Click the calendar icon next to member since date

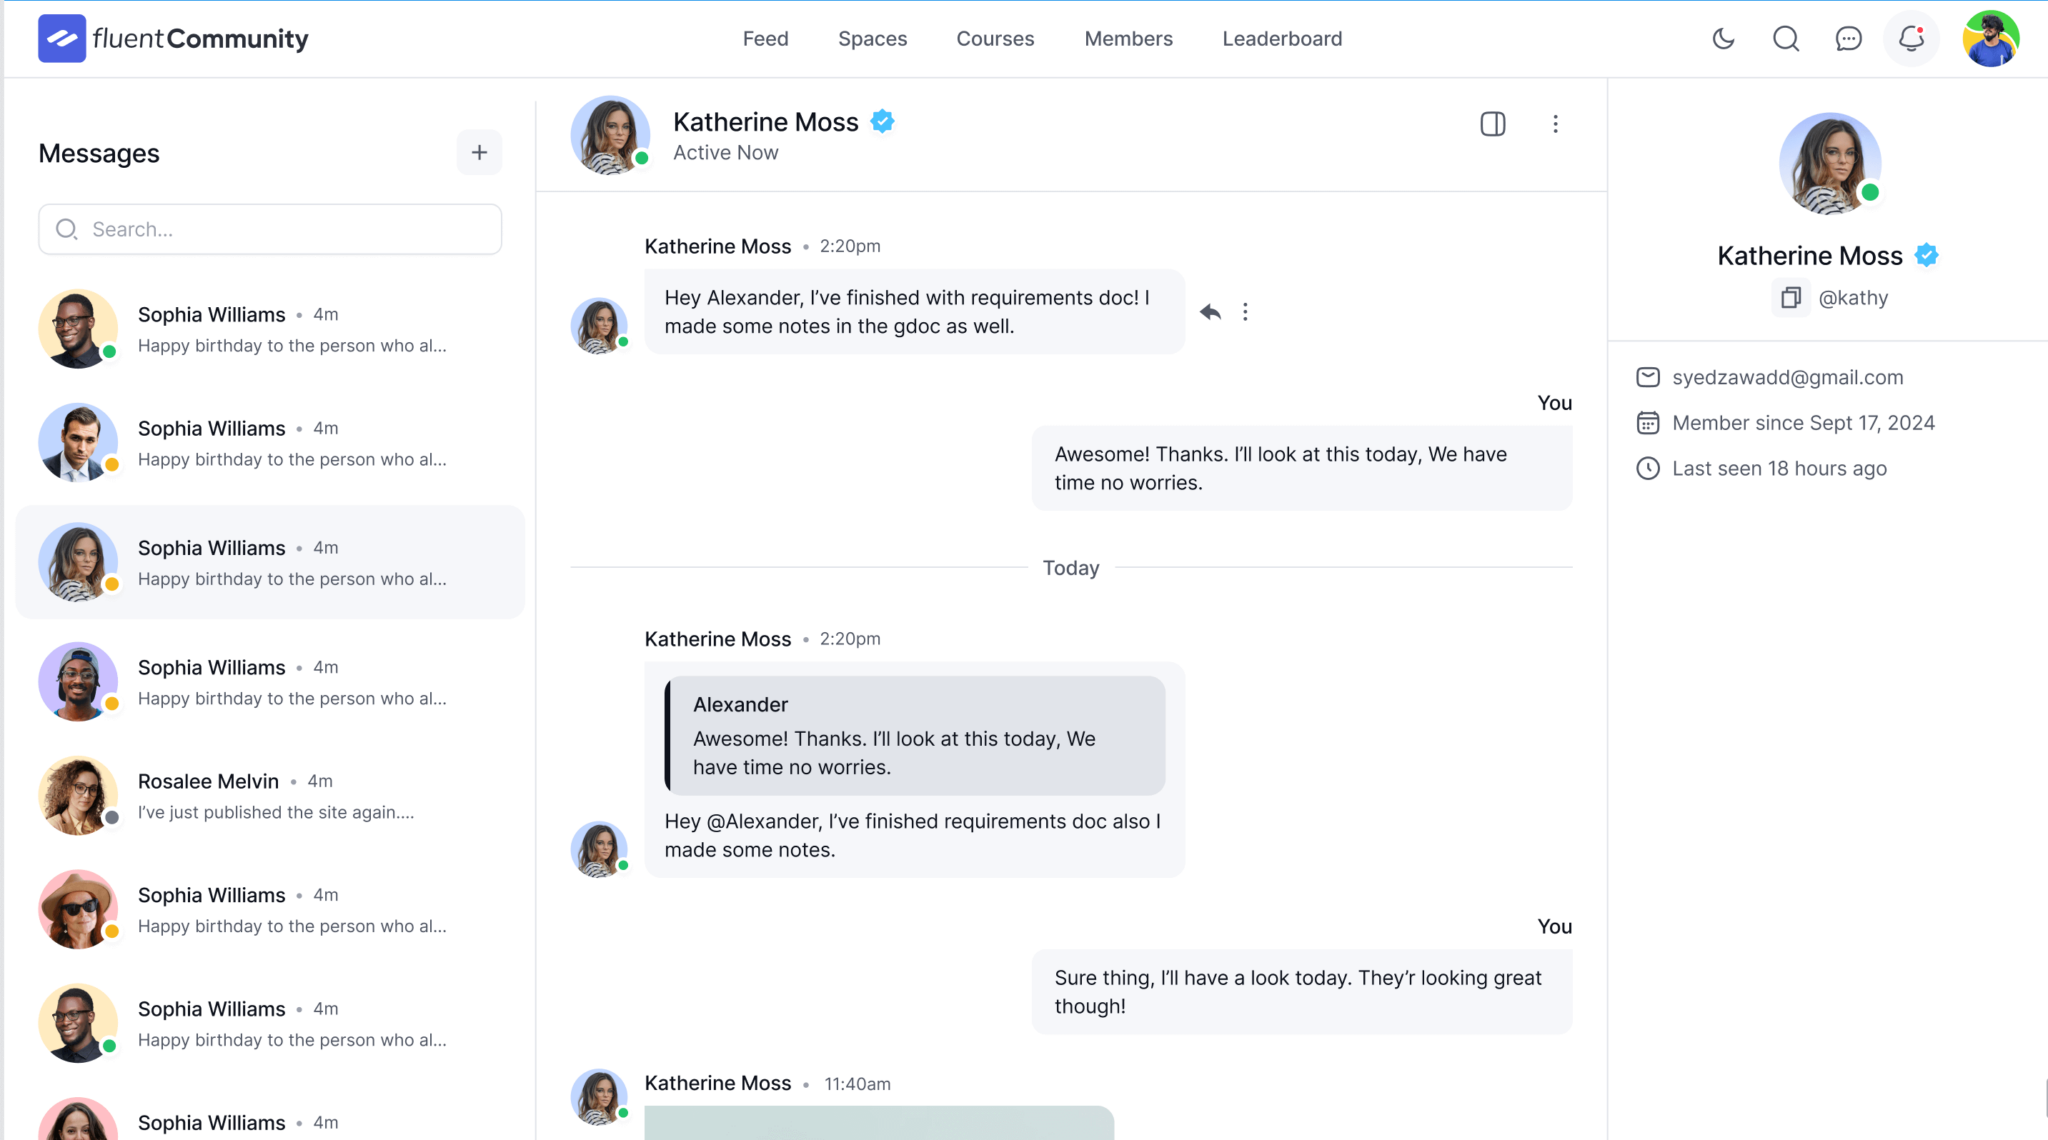1647,422
